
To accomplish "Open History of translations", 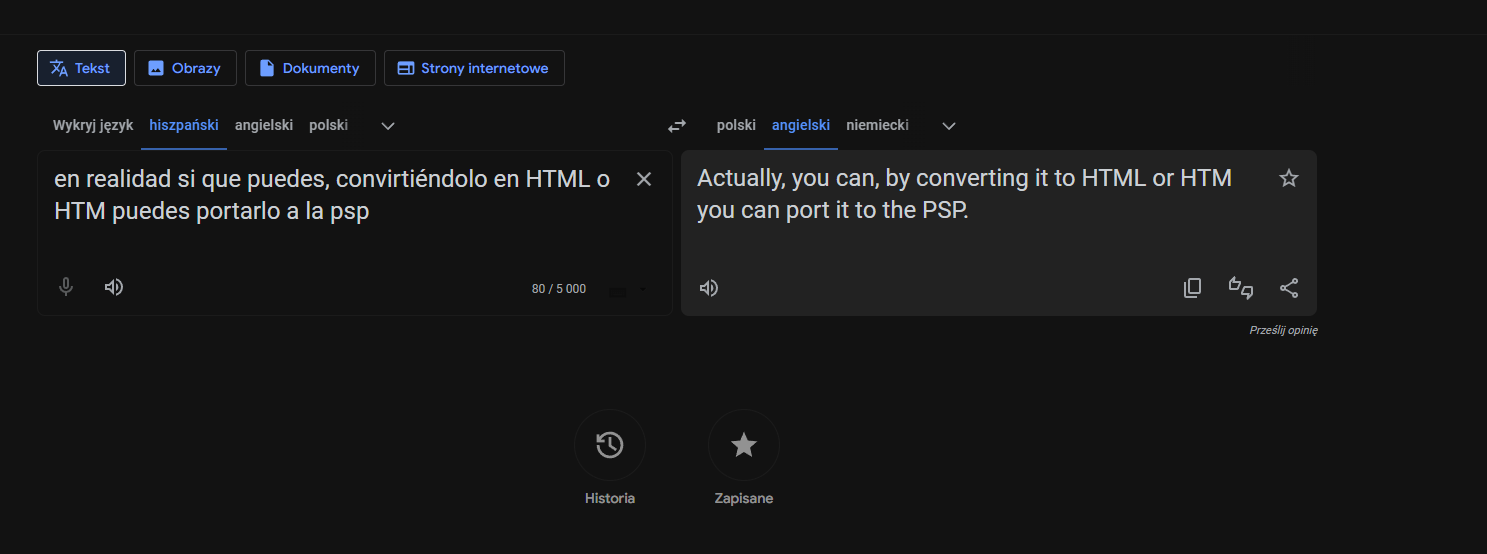I will 610,445.
